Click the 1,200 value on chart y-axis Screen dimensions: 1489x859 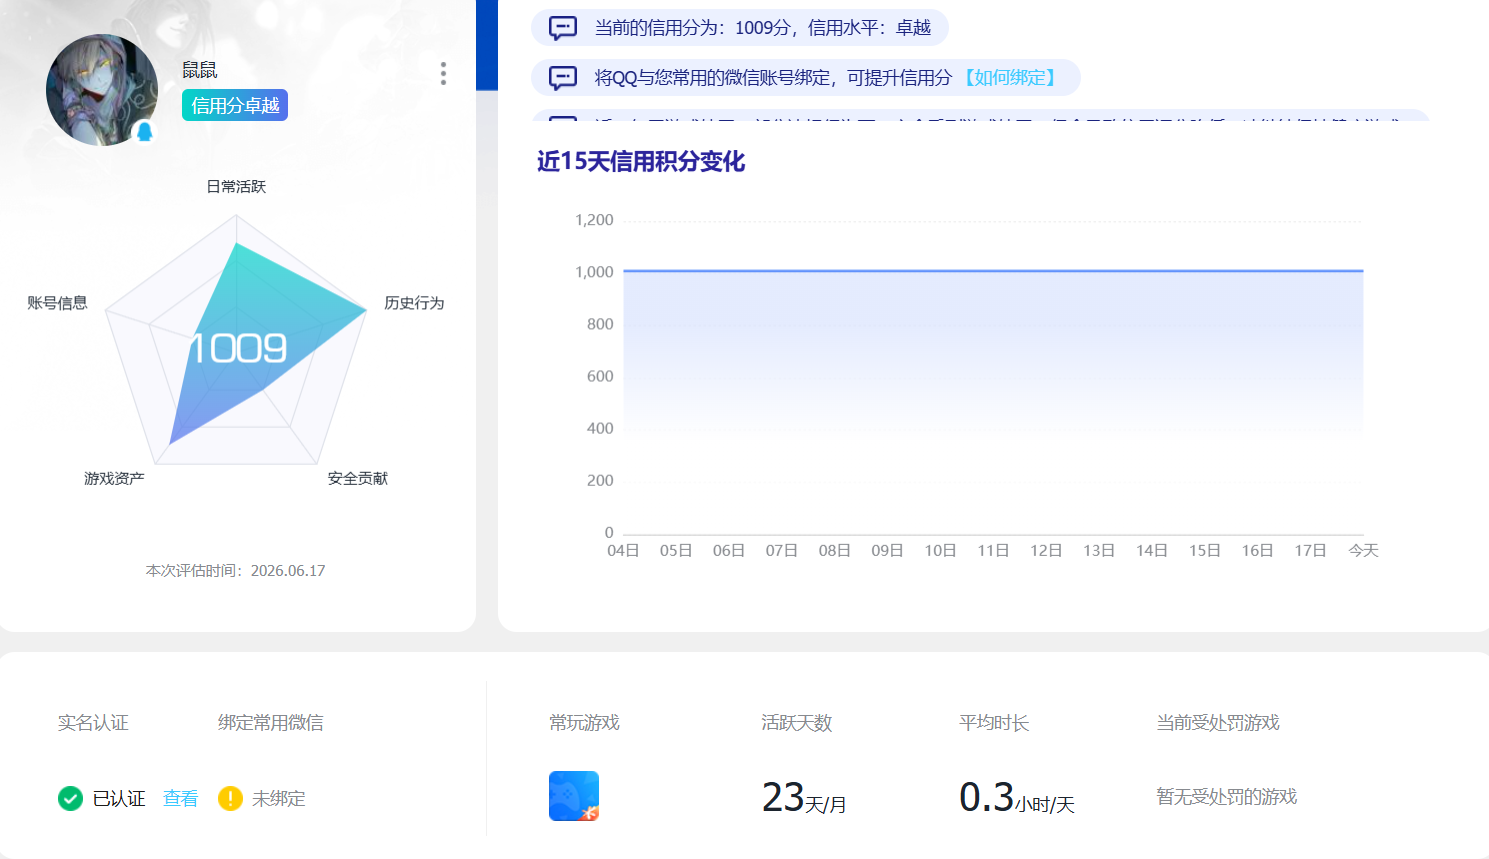point(594,220)
